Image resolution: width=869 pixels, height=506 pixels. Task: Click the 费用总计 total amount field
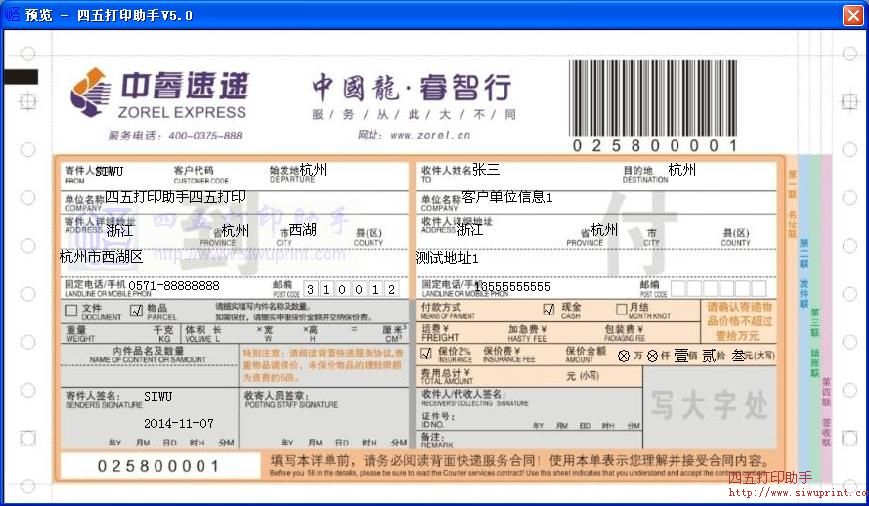click(529, 376)
